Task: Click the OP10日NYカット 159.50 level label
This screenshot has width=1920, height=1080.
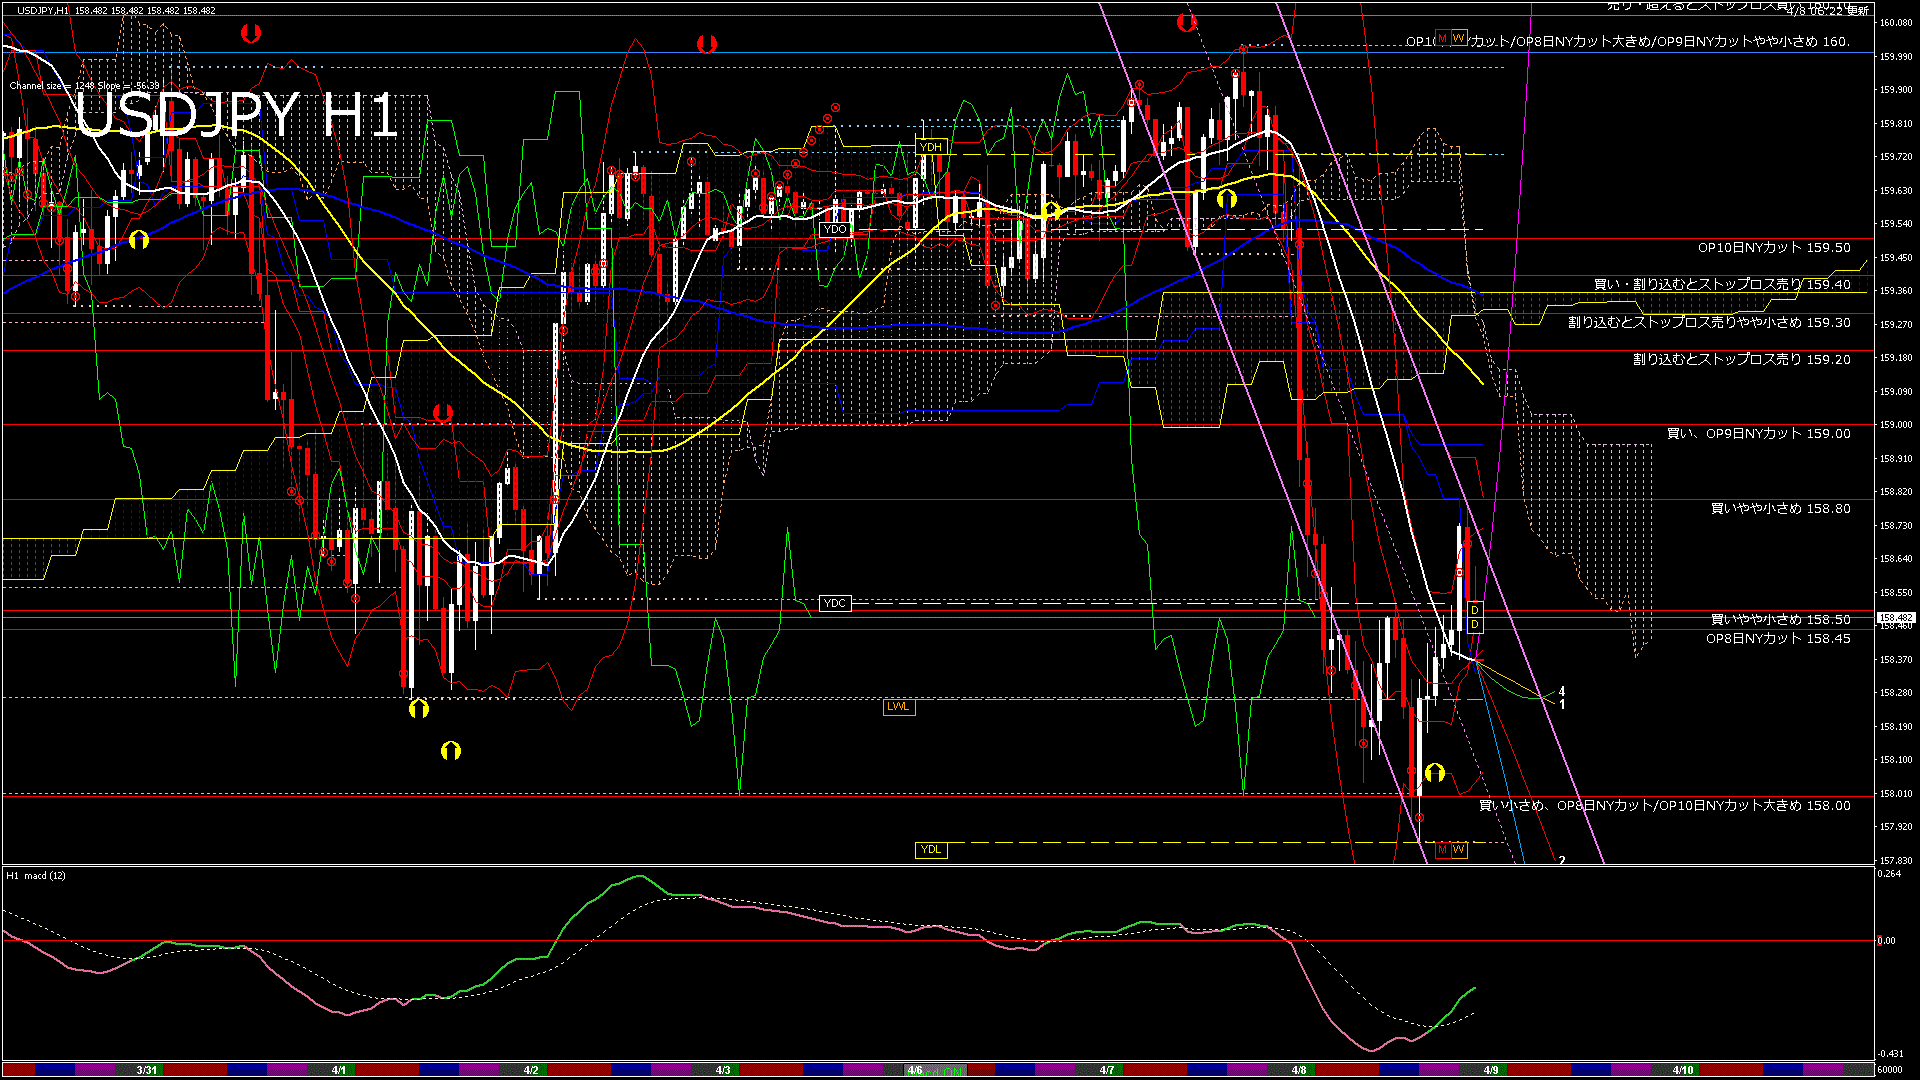Action: [1773, 247]
